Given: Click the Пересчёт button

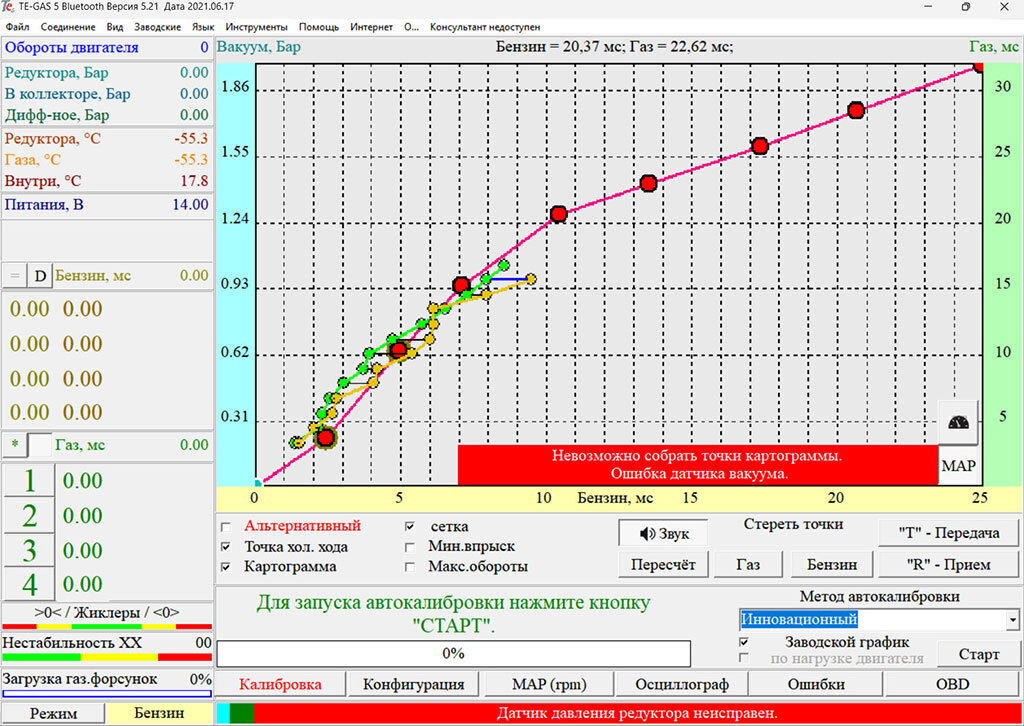Looking at the screenshot, I should coord(664,565).
